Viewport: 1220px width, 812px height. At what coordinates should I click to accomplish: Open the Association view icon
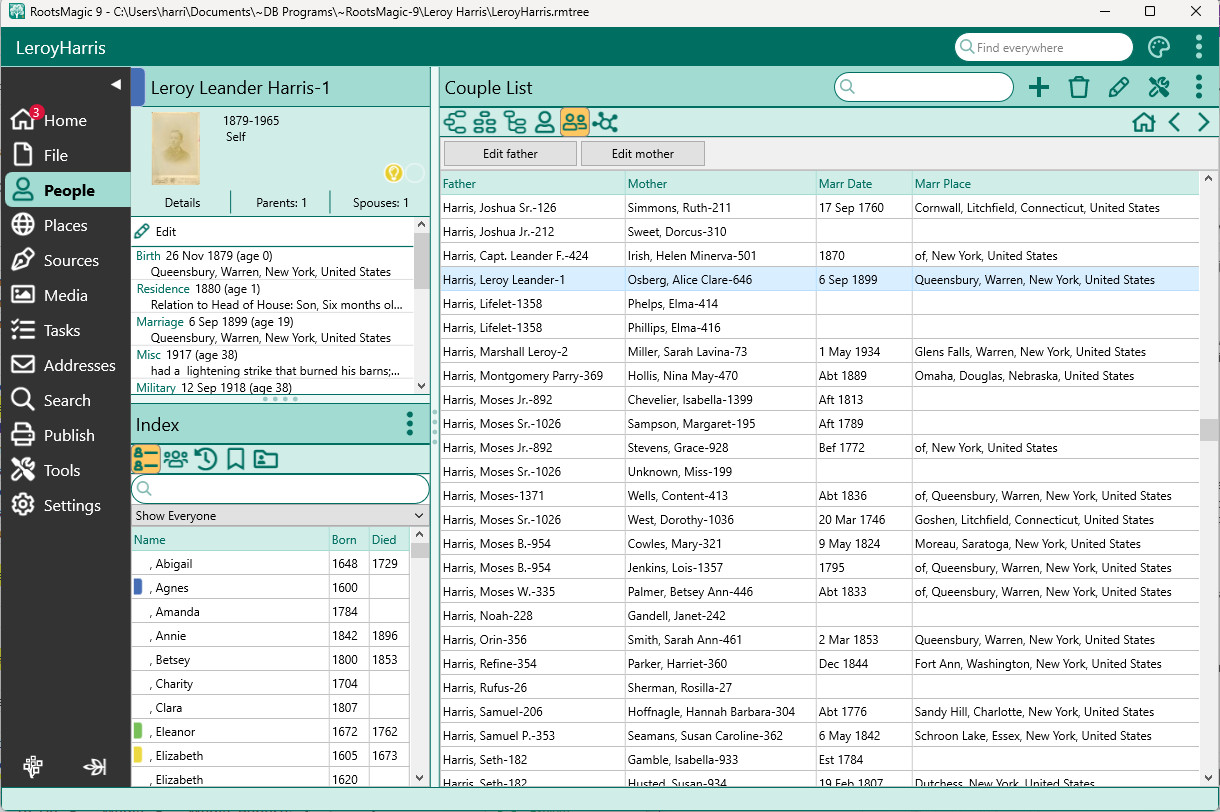tap(605, 123)
